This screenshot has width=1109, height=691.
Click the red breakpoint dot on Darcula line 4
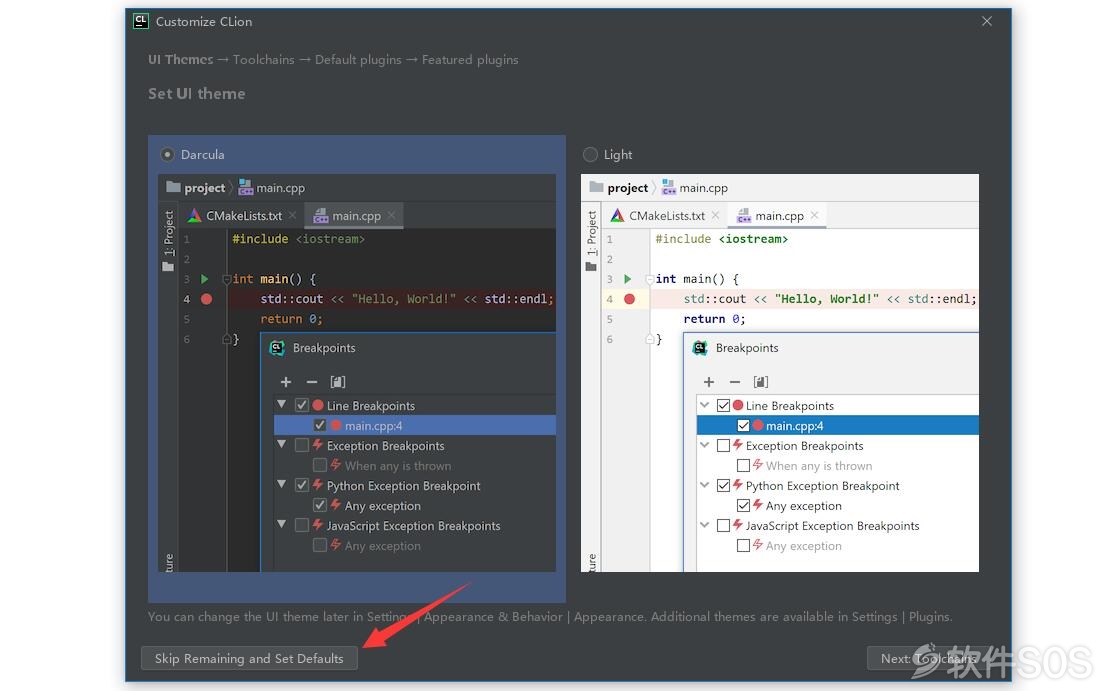click(207, 298)
